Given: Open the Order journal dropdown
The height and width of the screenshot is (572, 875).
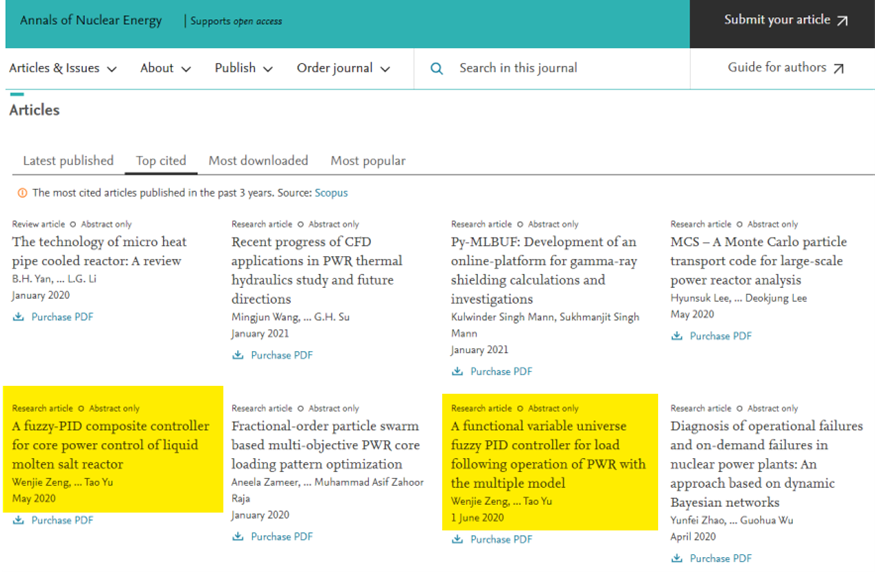Looking at the screenshot, I should click(342, 69).
